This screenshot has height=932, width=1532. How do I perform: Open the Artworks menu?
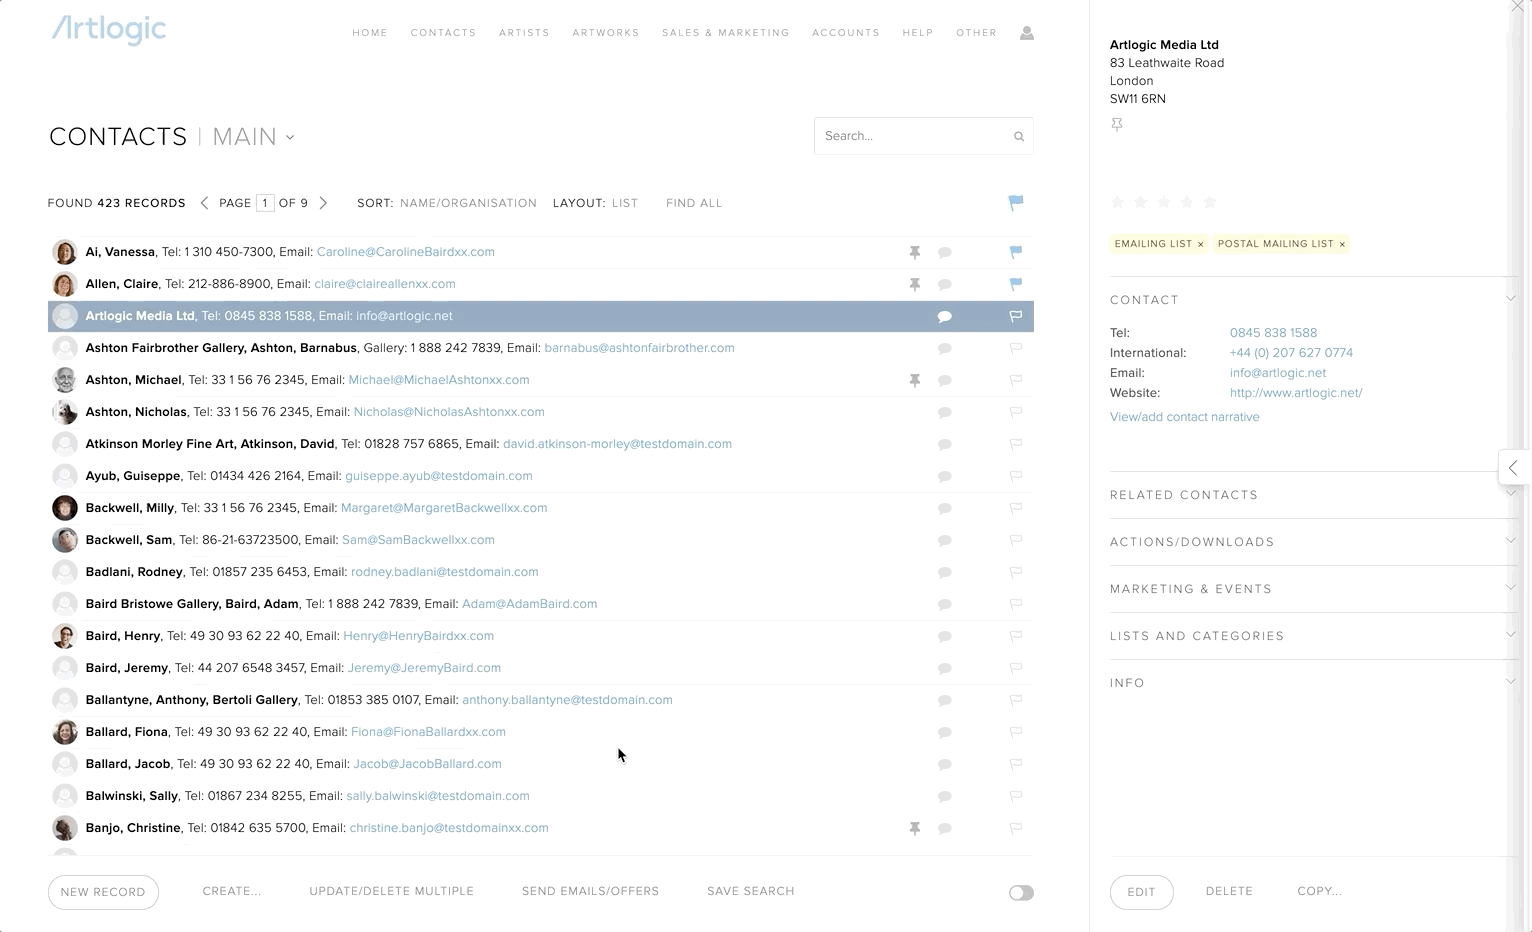[606, 33]
